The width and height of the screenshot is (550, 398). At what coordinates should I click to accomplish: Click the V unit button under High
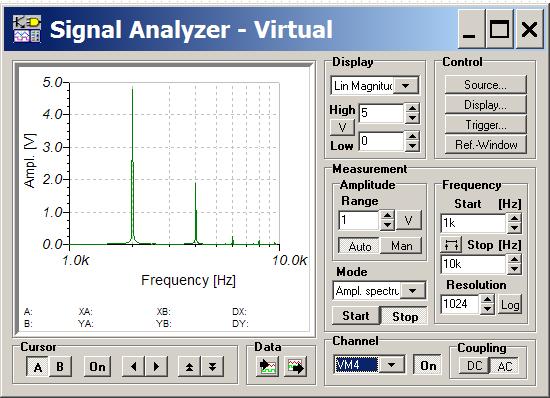coord(342,127)
